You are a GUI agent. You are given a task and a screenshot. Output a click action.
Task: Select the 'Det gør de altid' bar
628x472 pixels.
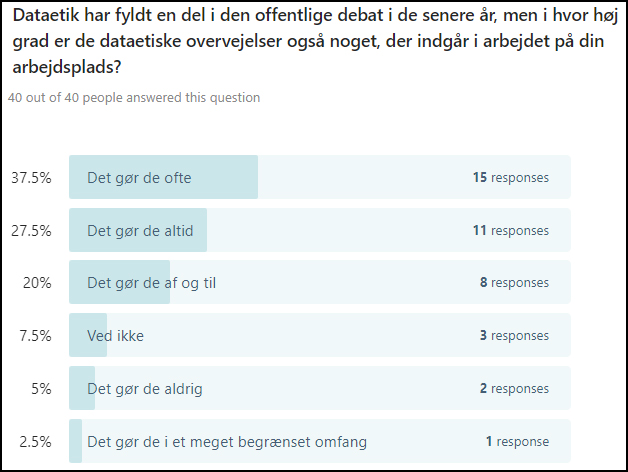pos(320,230)
